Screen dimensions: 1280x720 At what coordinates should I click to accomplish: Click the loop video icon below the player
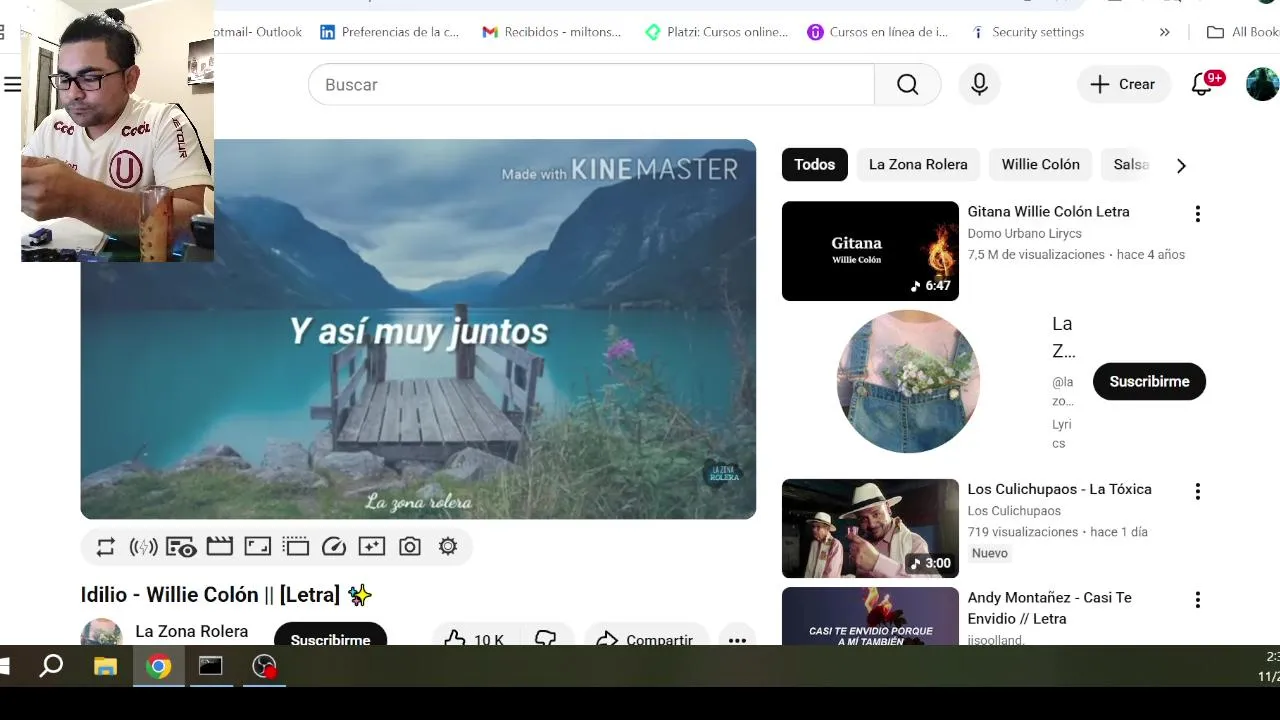(105, 547)
